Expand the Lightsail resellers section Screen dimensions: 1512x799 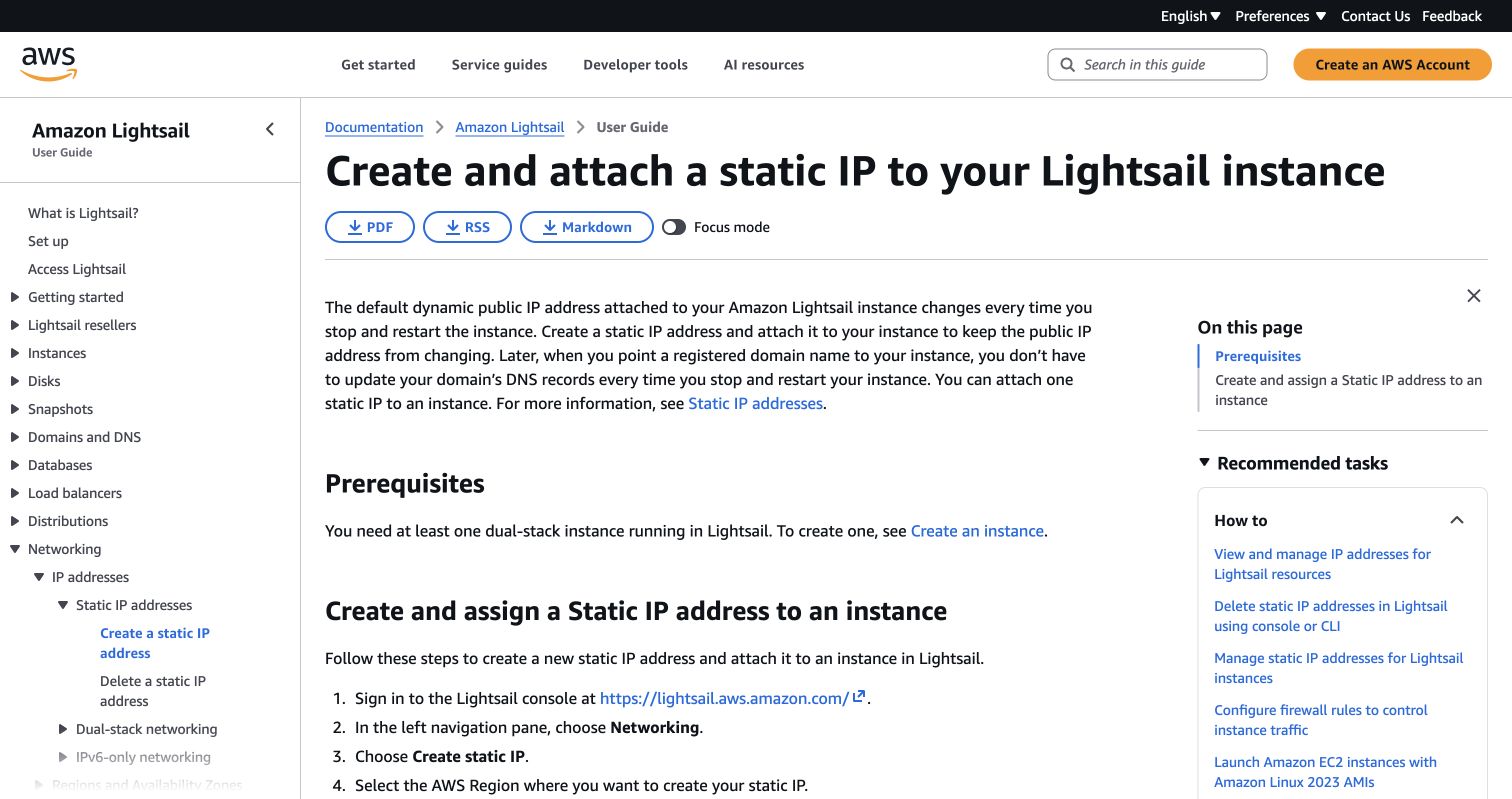pyautogui.click(x=15, y=325)
